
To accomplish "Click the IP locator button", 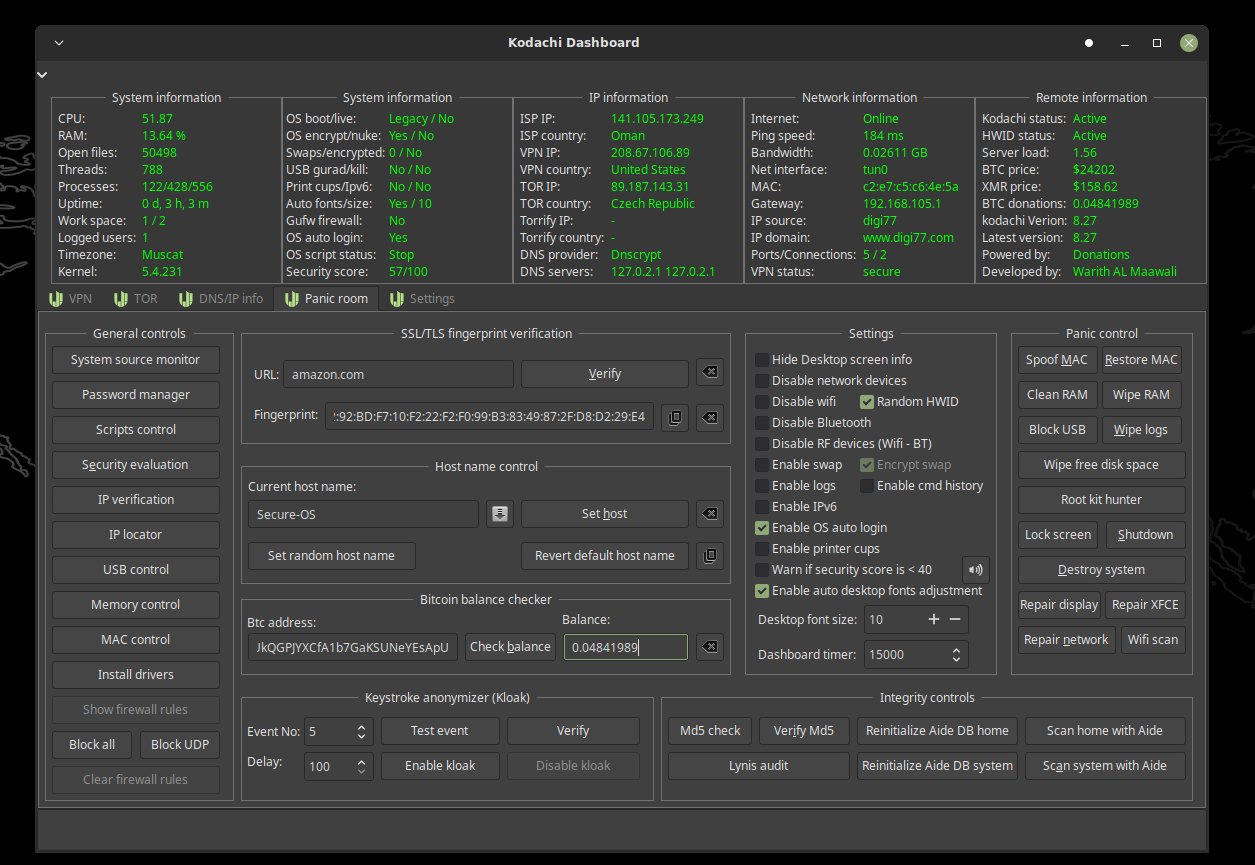I will click(x=136, y=535).
